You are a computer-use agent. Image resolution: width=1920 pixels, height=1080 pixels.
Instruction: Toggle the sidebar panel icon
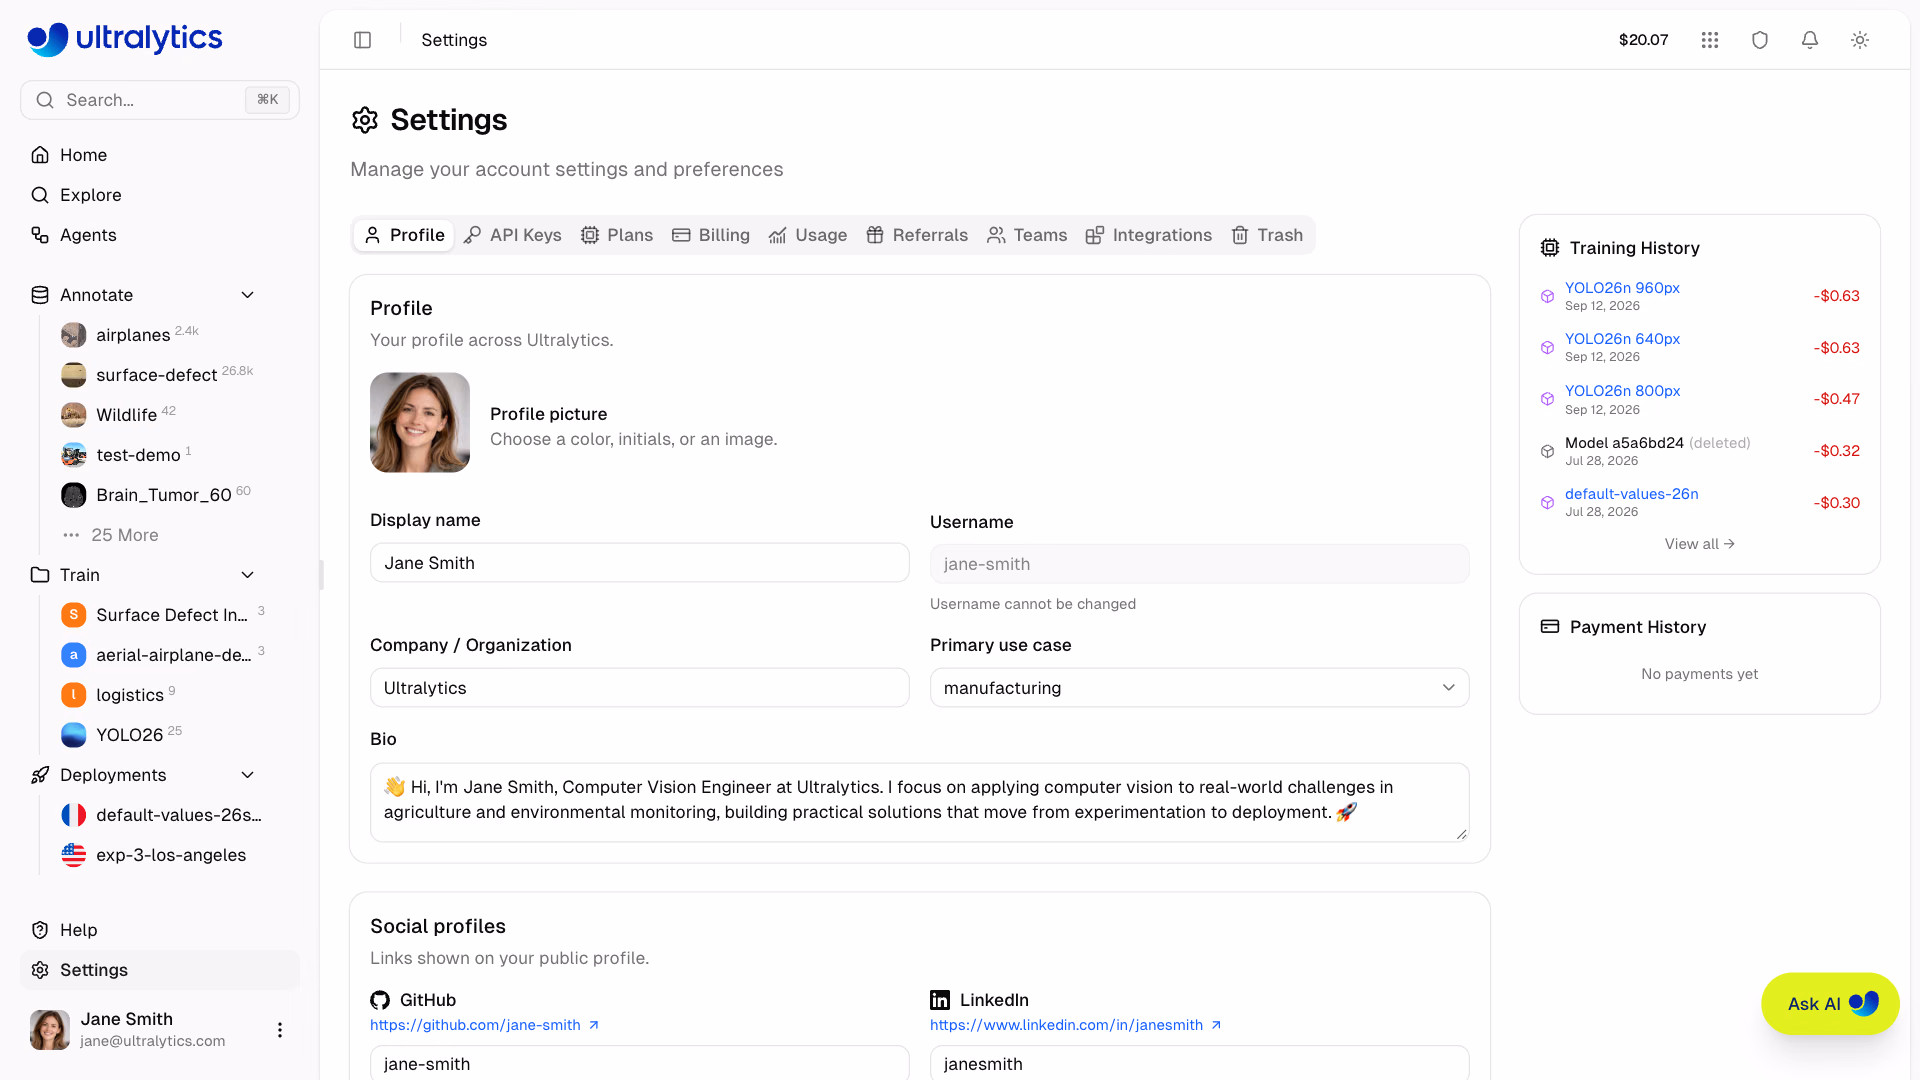363,40
